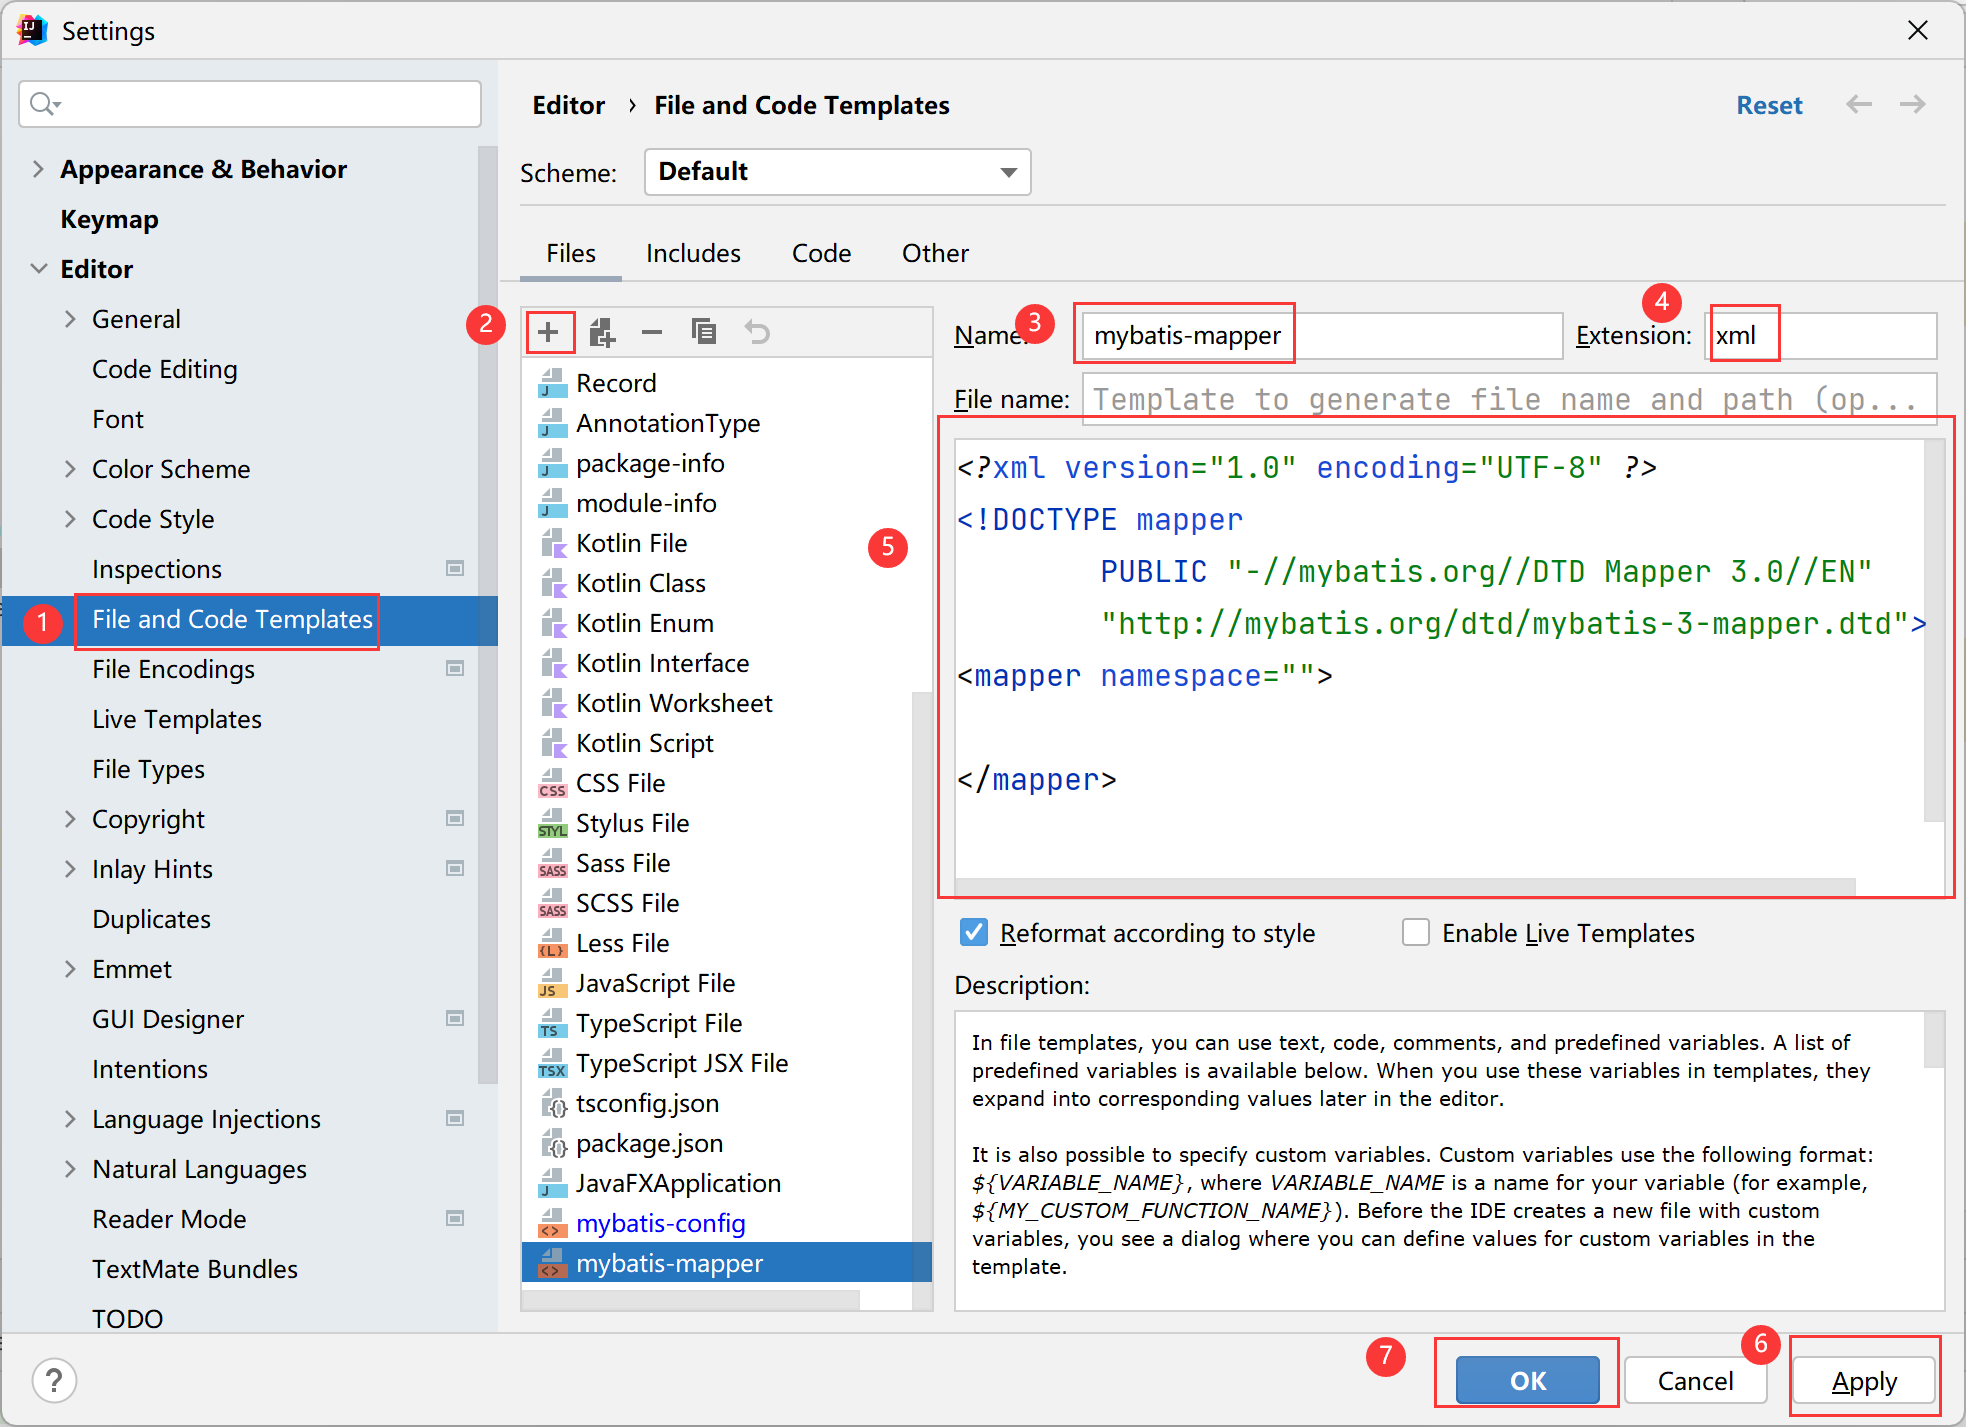1966x1427 pixels.
Task: Select the mybatis-config template icon
Action: (552, 1223)
